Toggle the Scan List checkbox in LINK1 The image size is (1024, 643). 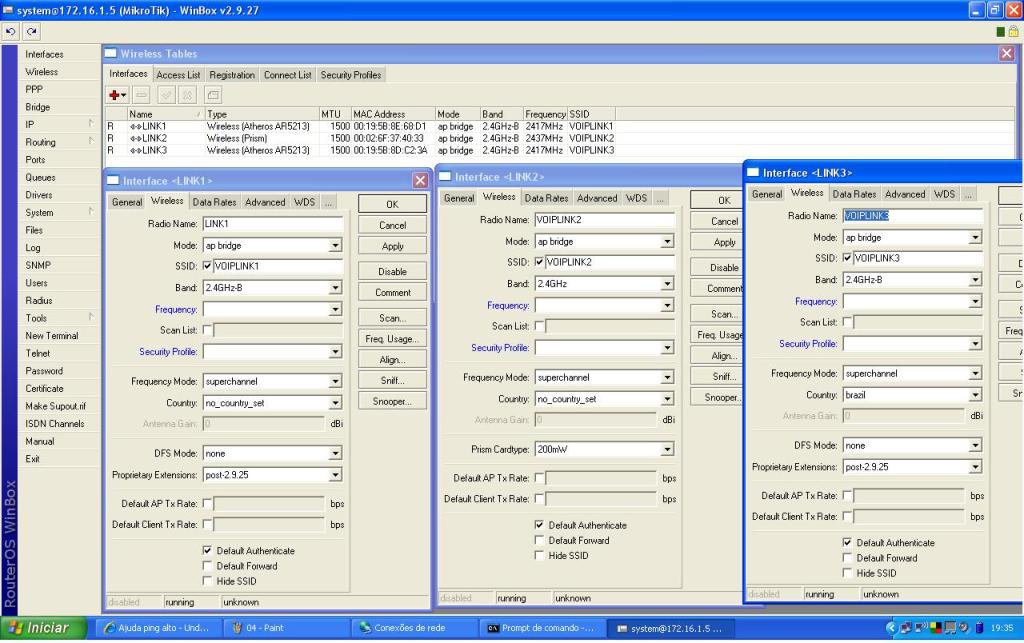[x=208, y=330]
